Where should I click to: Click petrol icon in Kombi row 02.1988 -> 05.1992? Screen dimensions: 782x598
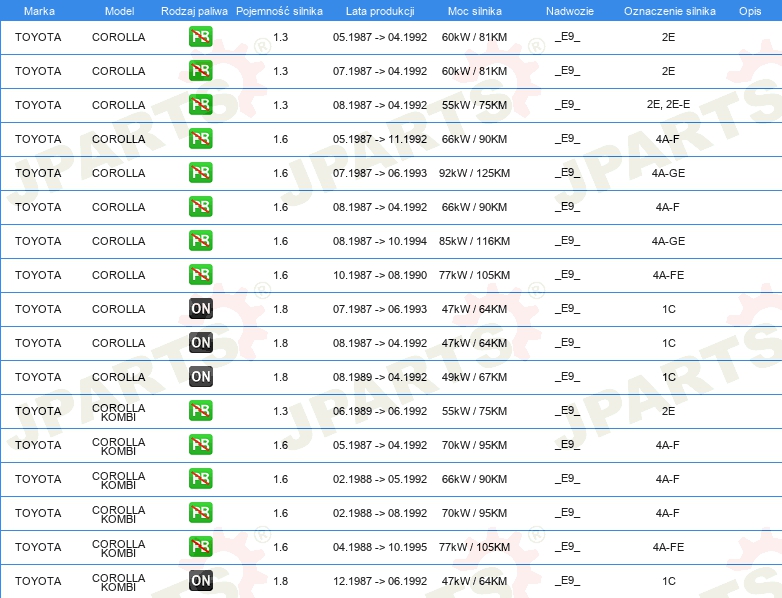[x=200, y=479]
